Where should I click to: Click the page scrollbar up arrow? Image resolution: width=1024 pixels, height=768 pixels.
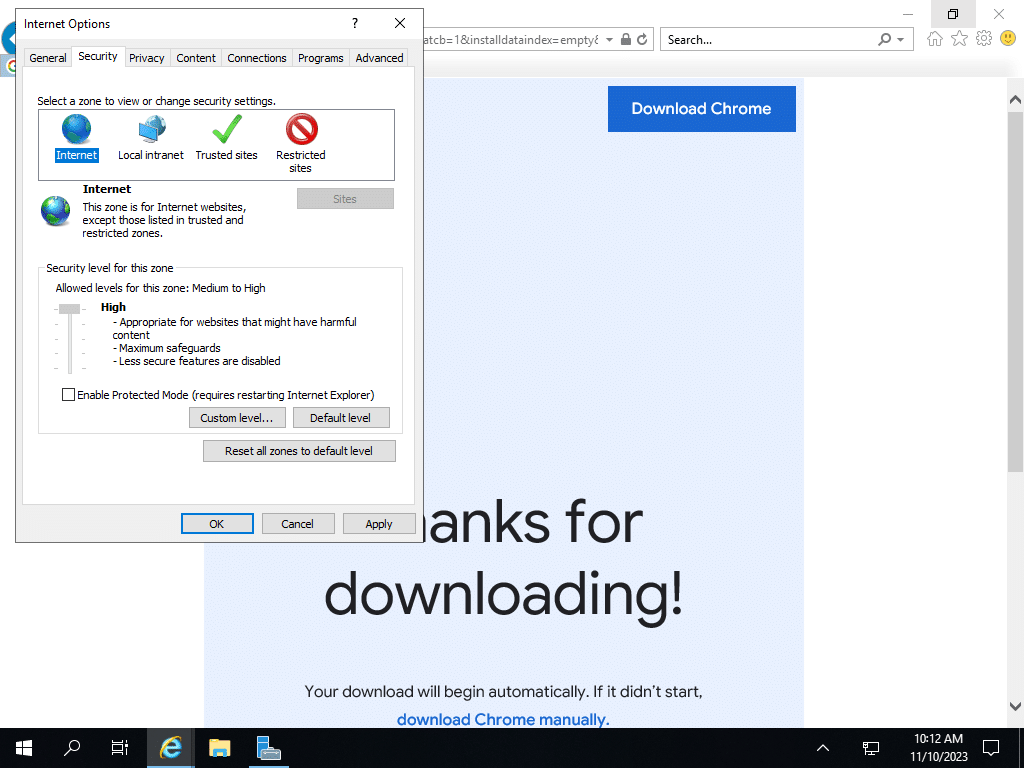point(1015,99)
